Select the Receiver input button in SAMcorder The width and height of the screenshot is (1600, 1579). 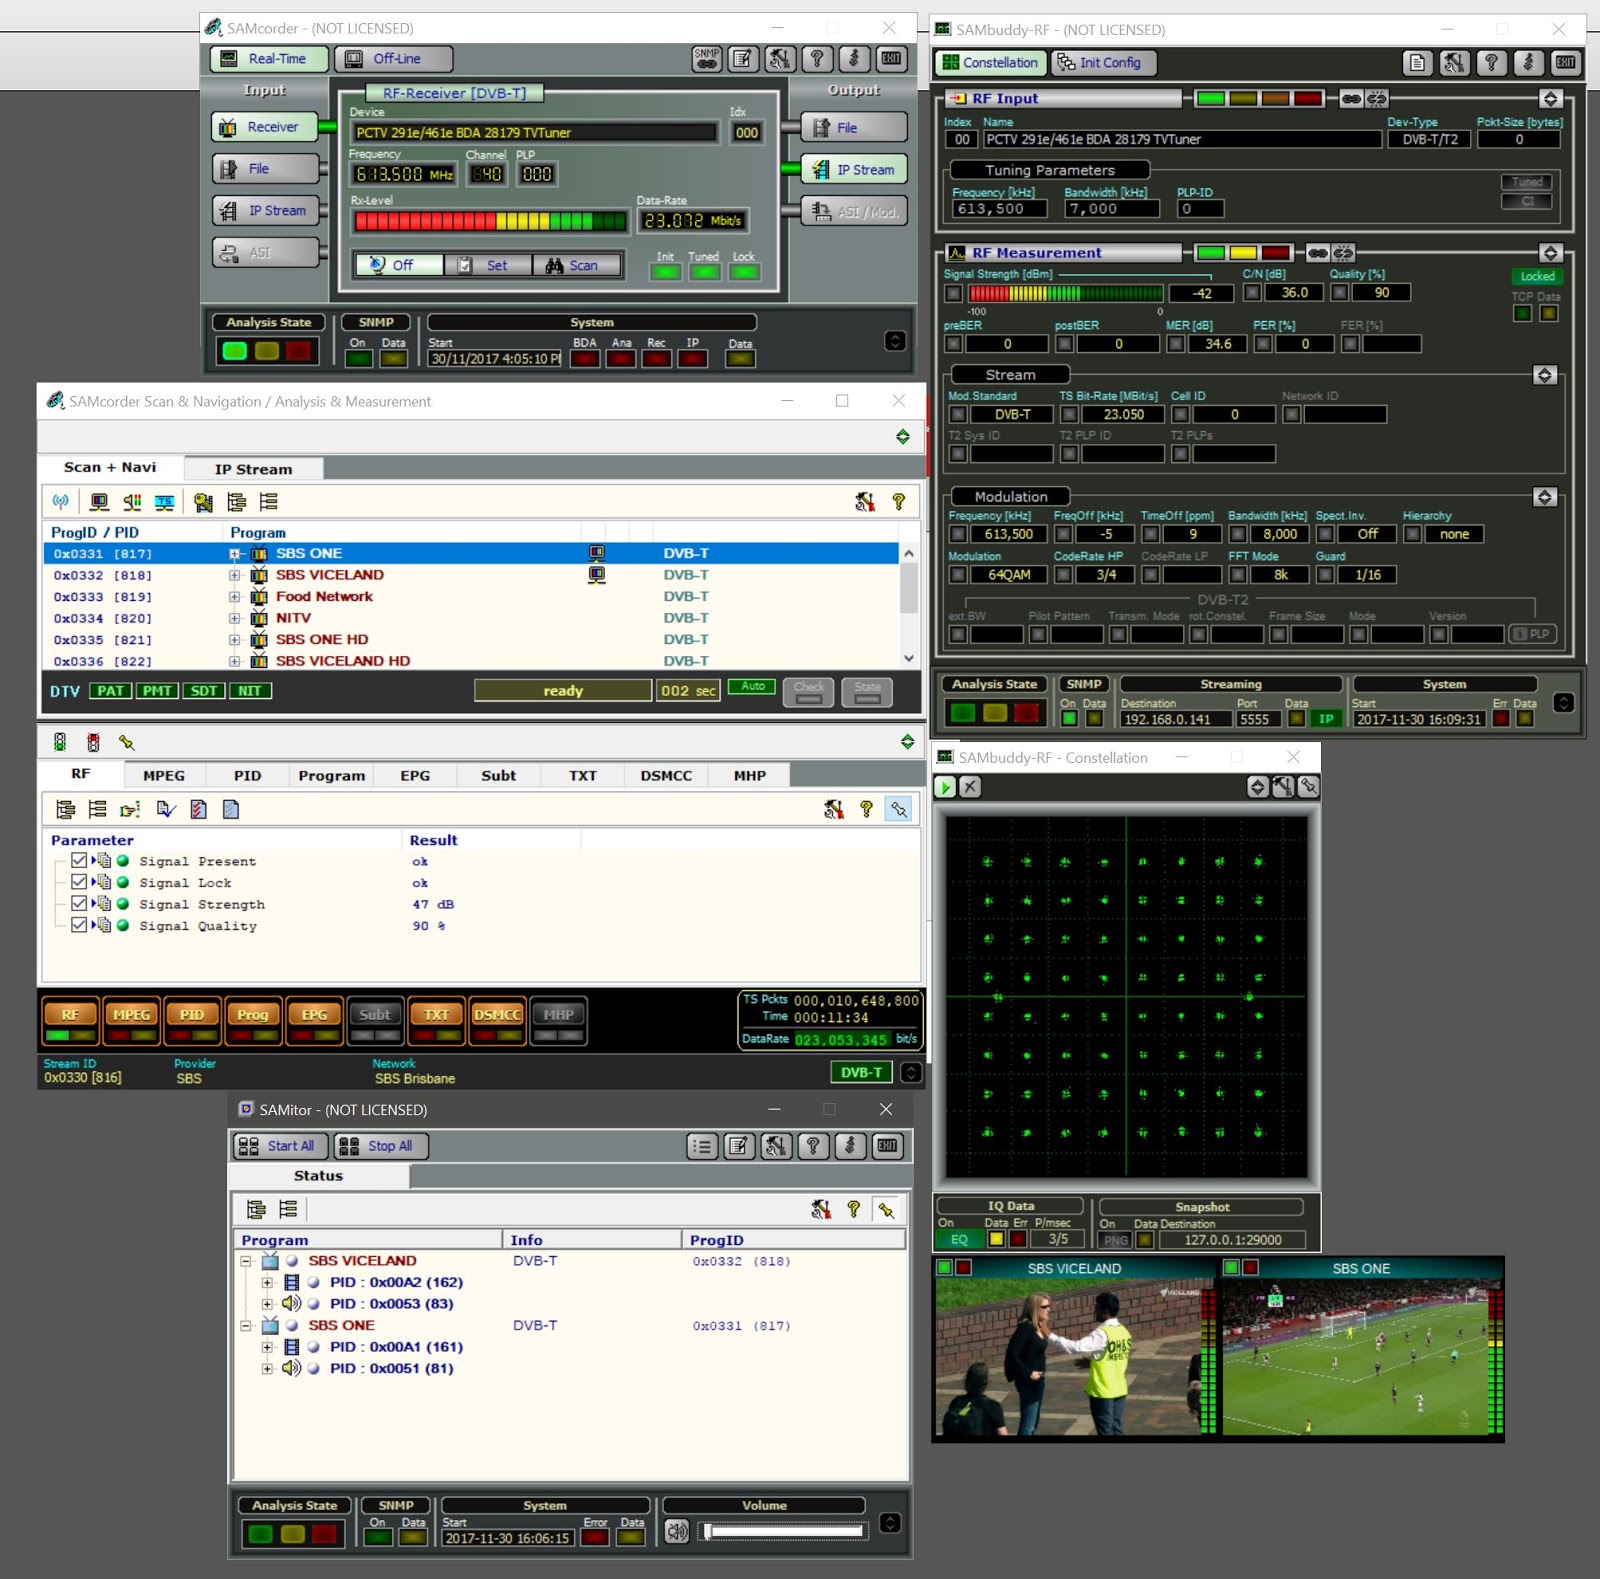(x=264, y=127)
